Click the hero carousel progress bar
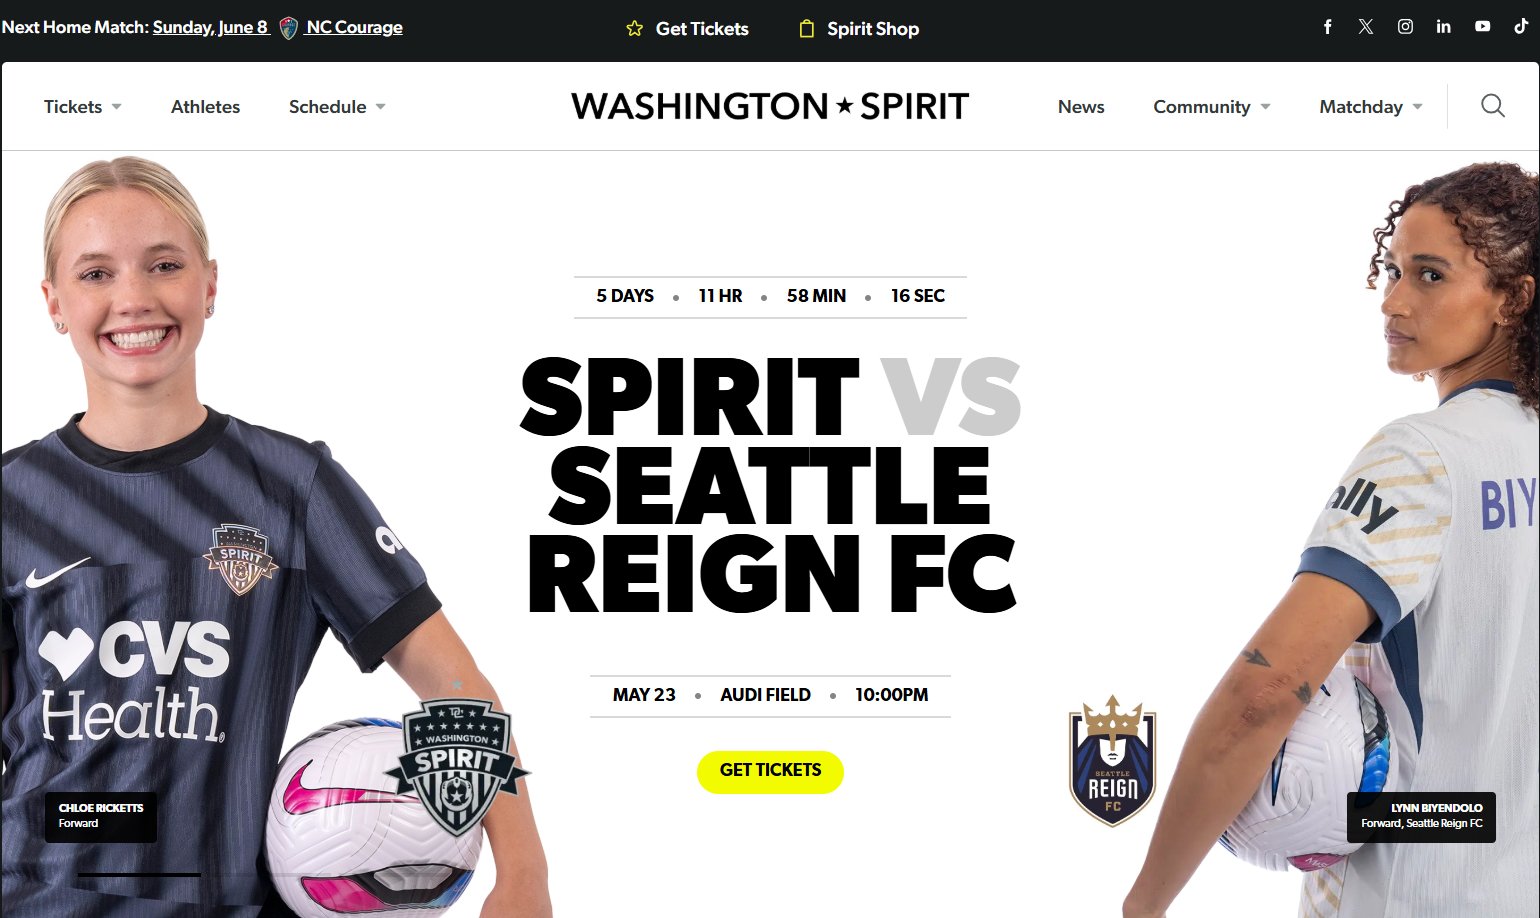Screen dimensions: 1540x918 139,875
